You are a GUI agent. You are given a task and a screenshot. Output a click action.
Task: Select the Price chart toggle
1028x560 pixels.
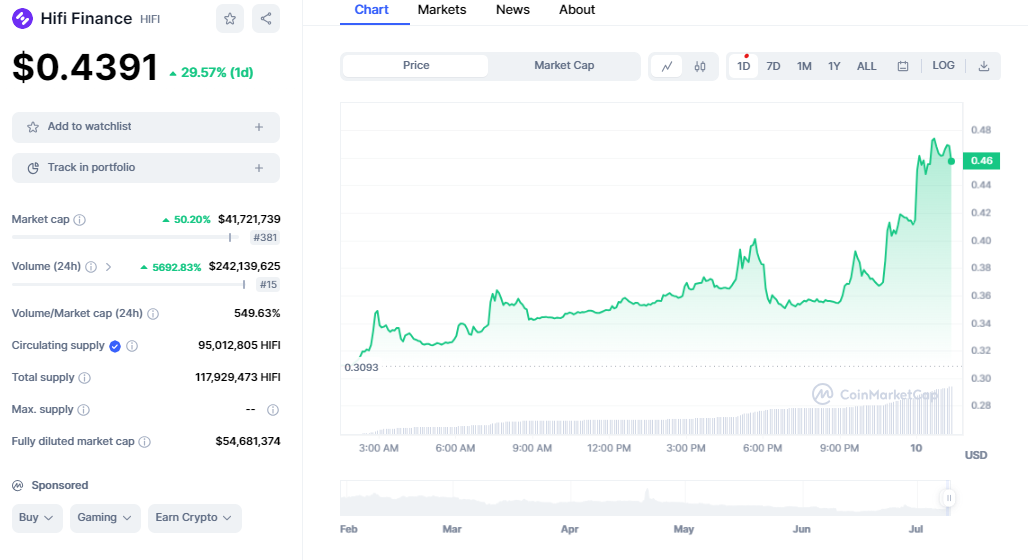click(x=416, y=66)
